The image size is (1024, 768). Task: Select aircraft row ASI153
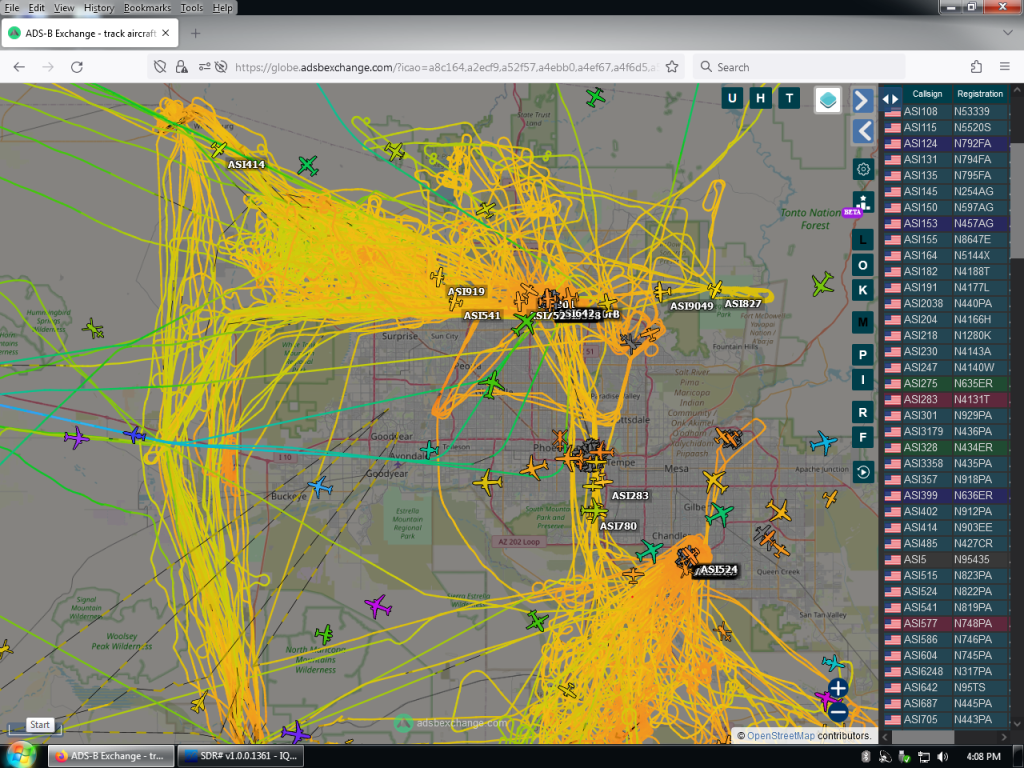point(947,223)
